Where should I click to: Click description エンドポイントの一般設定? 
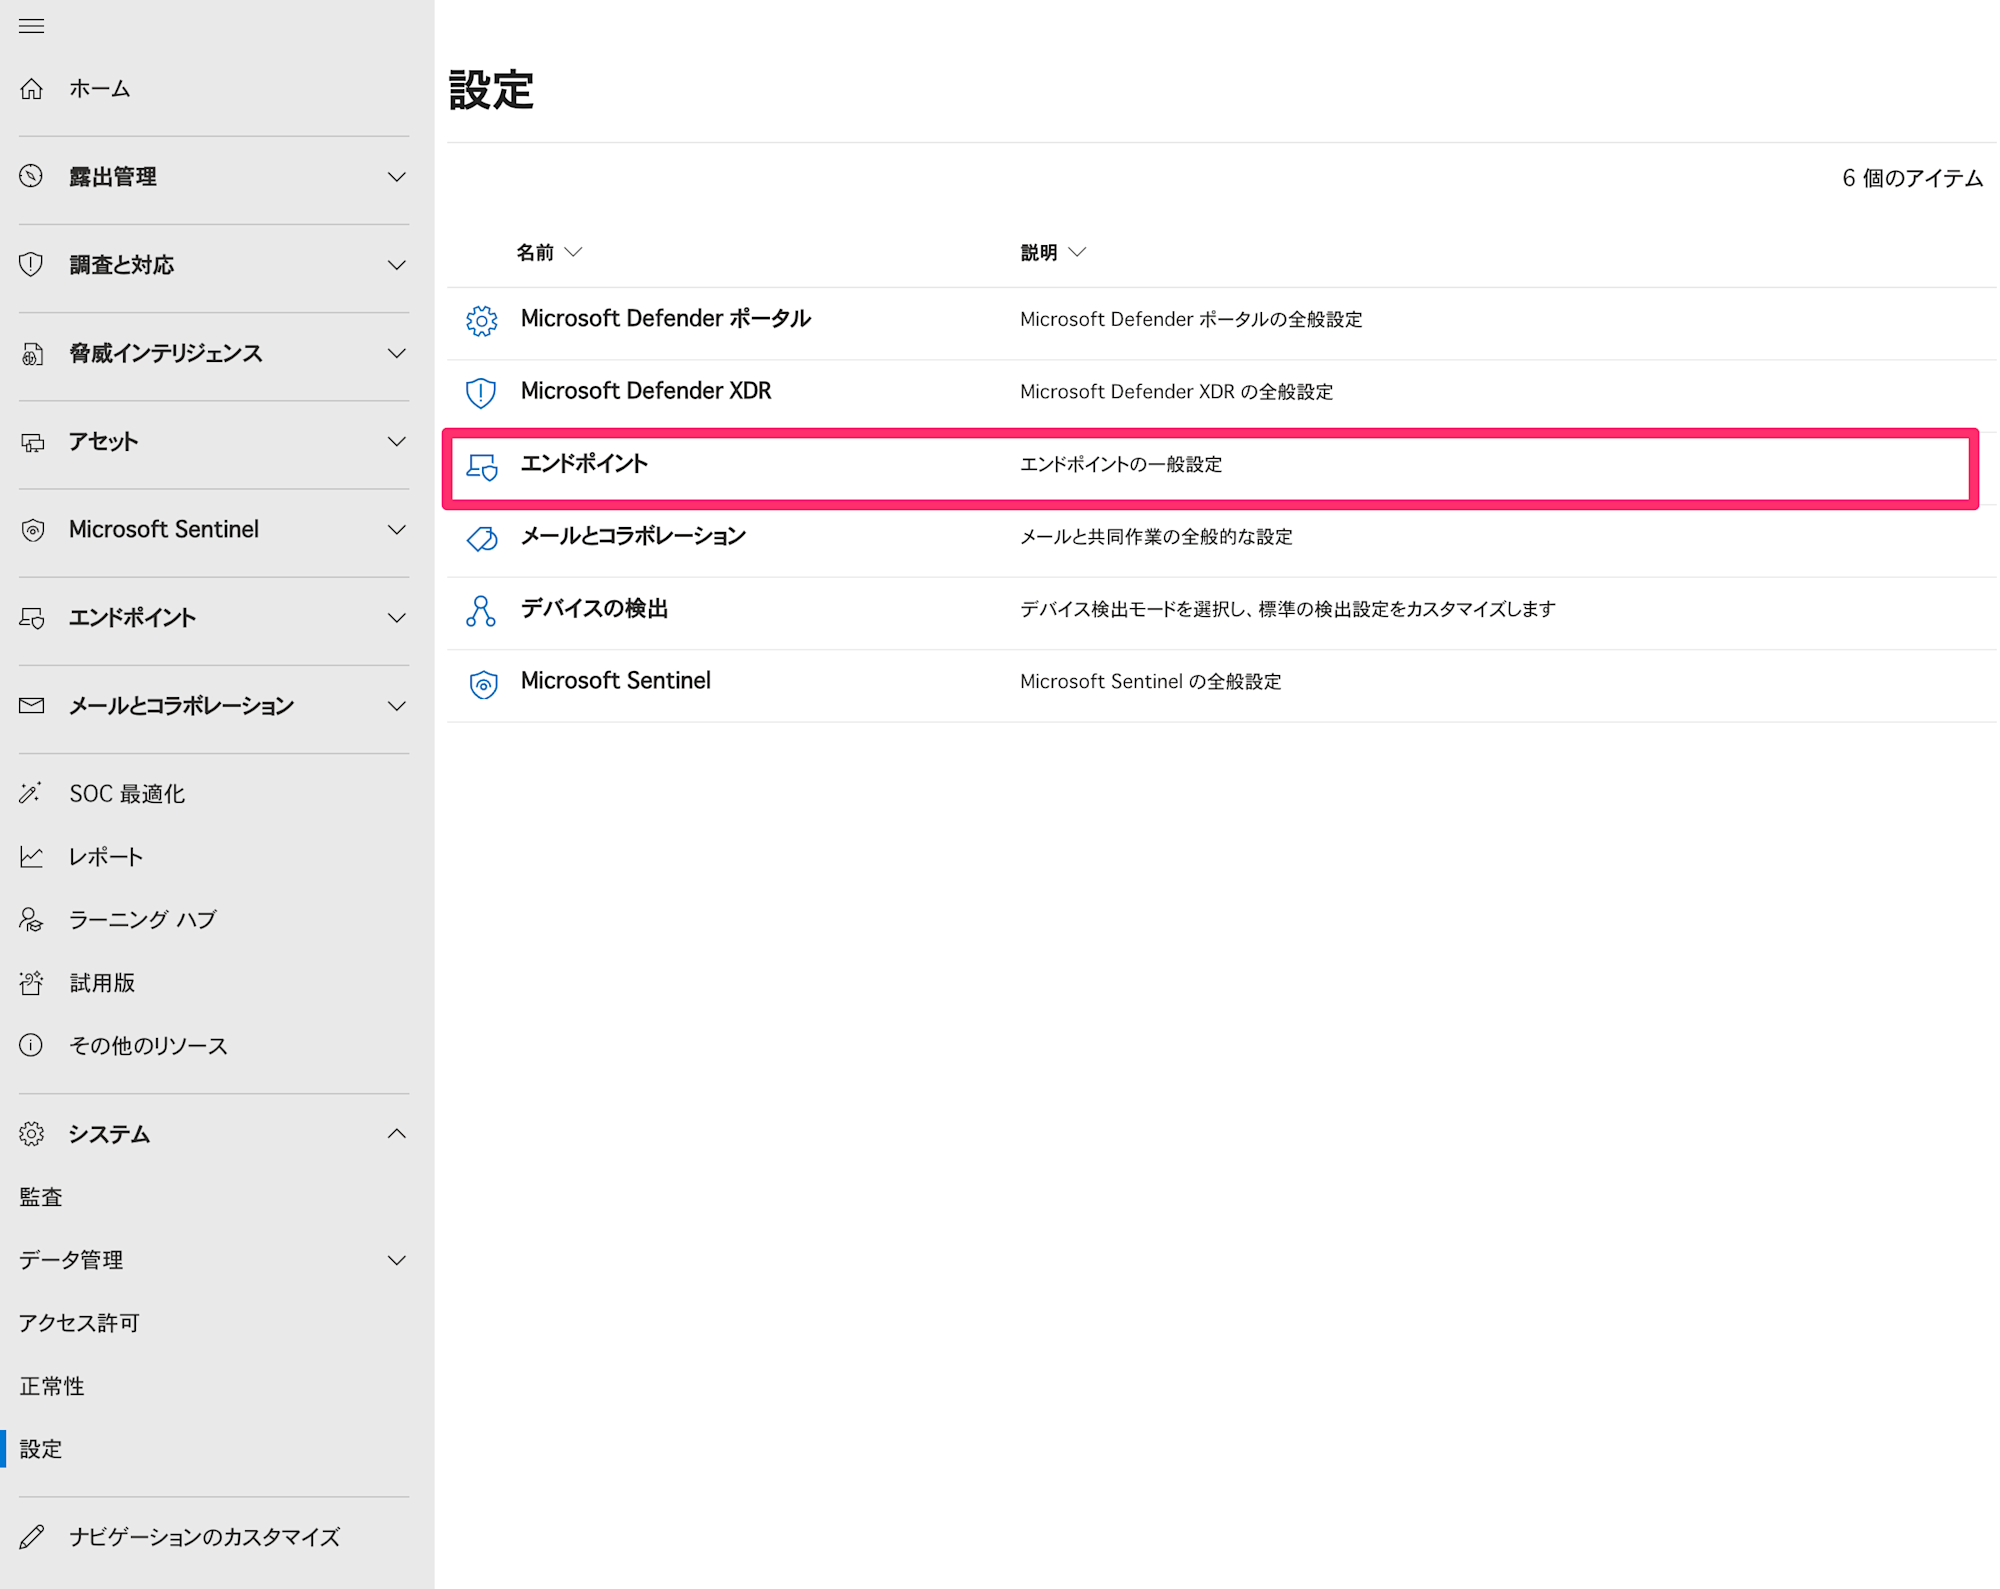[x=1121, y=464]
